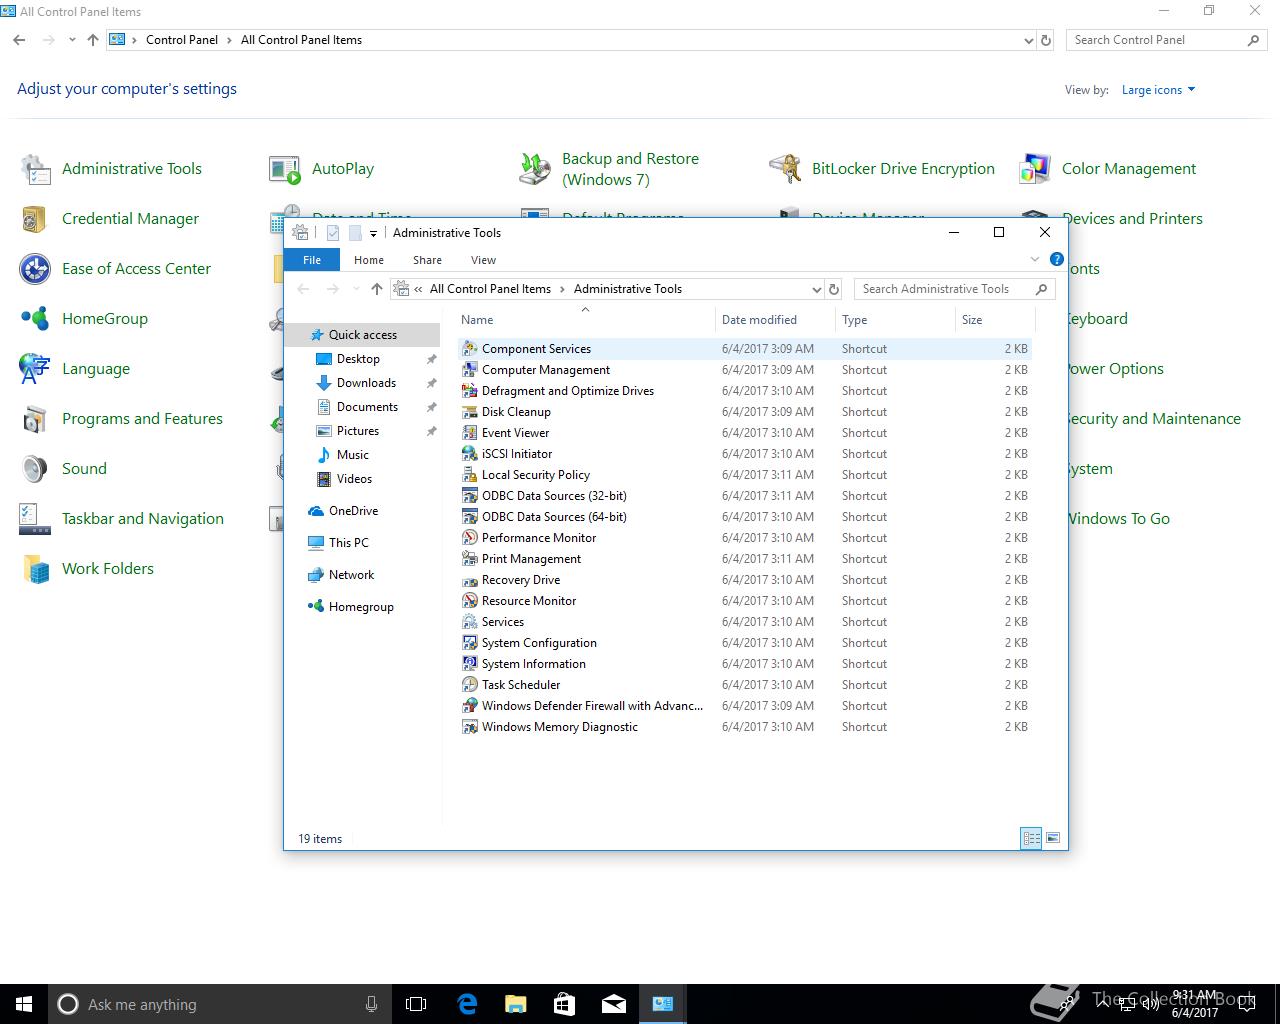Open Customize Quick Access Toolbar dropdown
1280x1024 pixels.
tap(373, 233)
